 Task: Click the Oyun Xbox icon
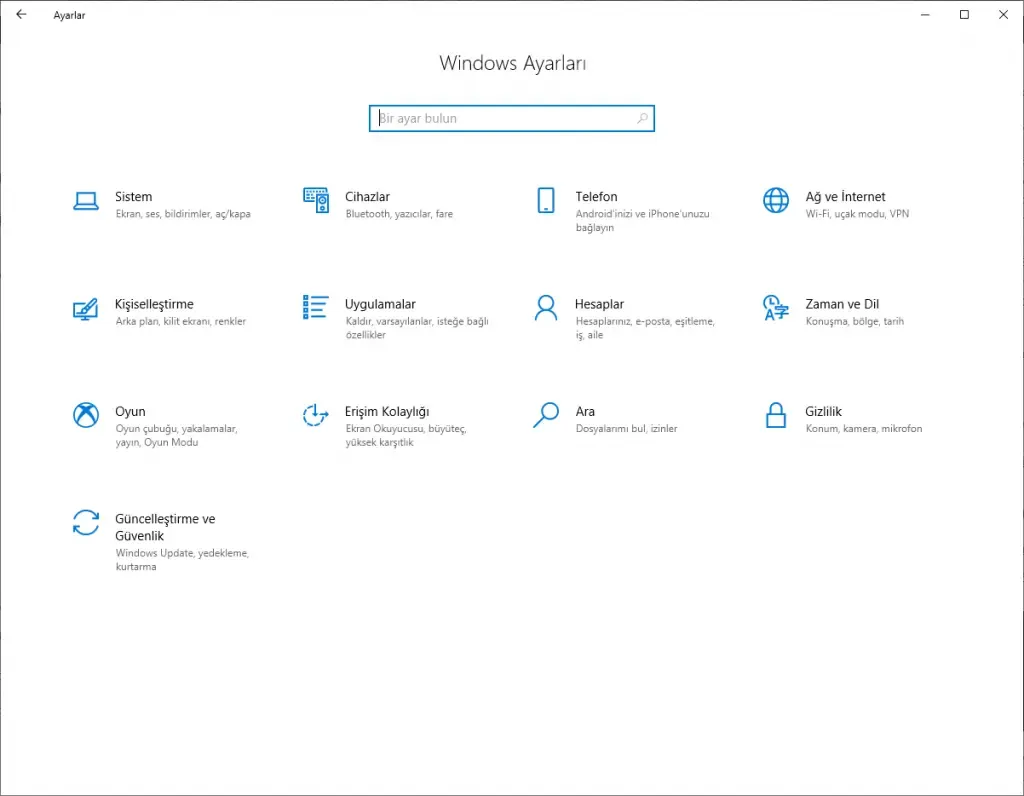86,415
